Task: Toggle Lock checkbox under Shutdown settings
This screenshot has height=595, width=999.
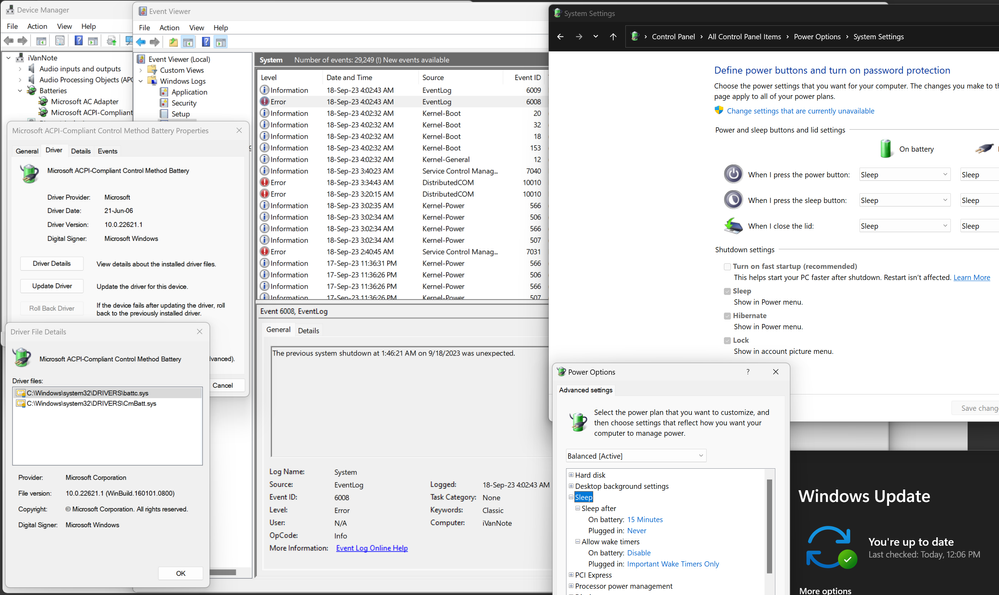Action: (x=727, y=341)
